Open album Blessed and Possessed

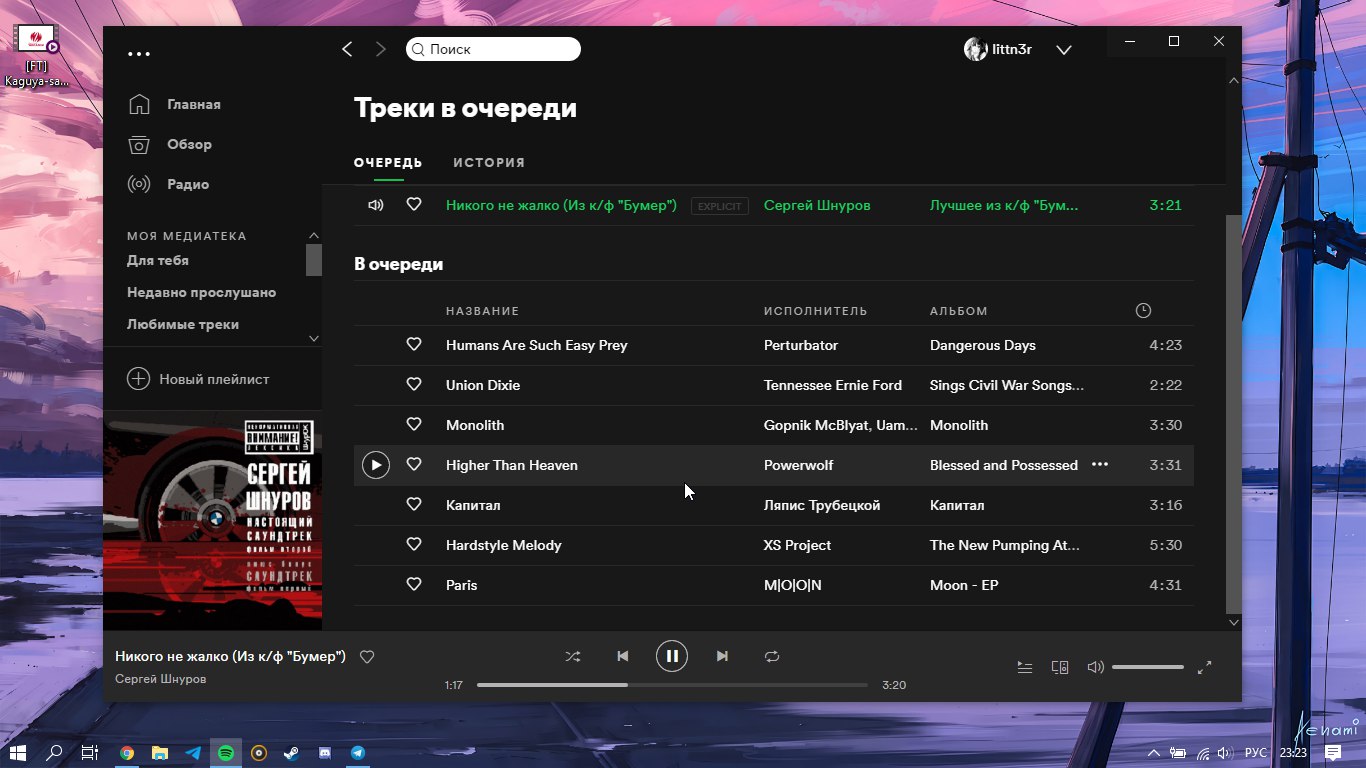[1004, 465]
